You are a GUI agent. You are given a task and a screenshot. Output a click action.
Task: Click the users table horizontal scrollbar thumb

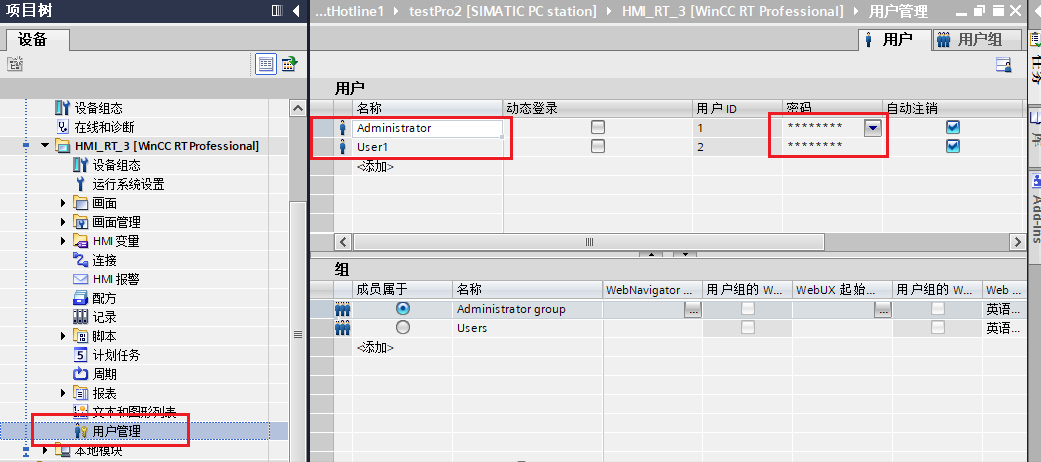[588, 242]
